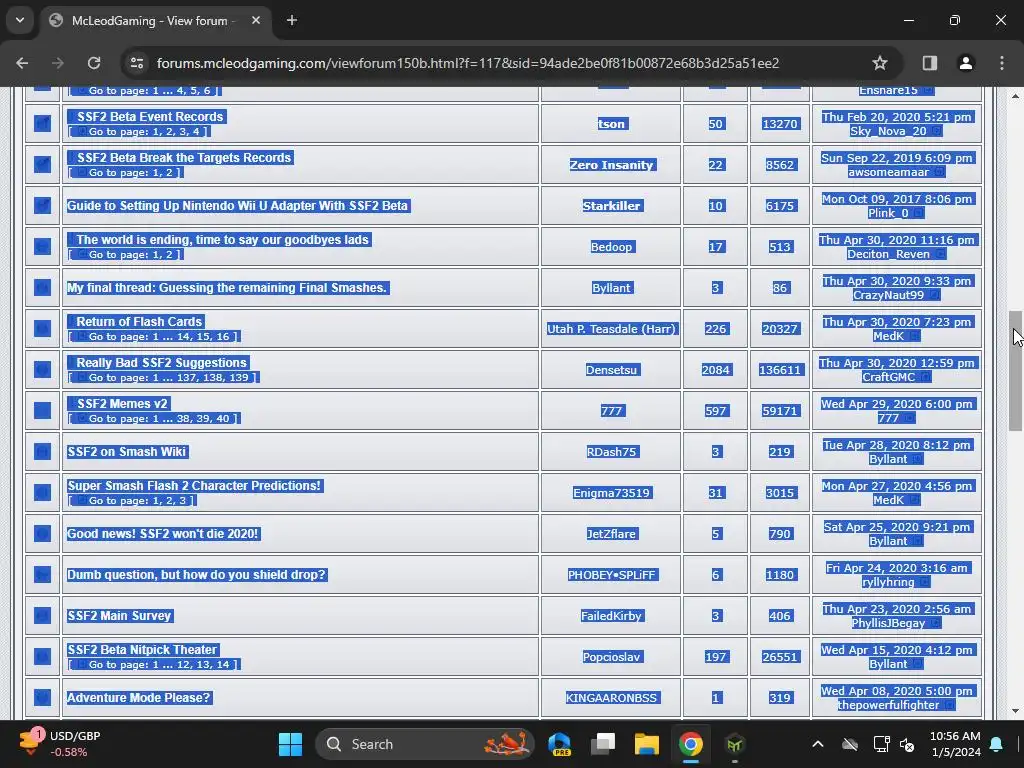Select the replies count 2084
The width and height of the screenshot is (1024, 768).
(716, 370)
